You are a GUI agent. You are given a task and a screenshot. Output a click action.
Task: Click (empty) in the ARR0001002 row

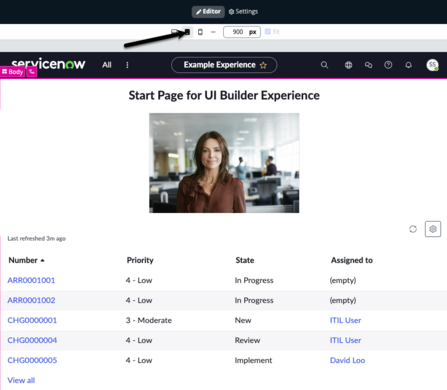coord(343,300)
